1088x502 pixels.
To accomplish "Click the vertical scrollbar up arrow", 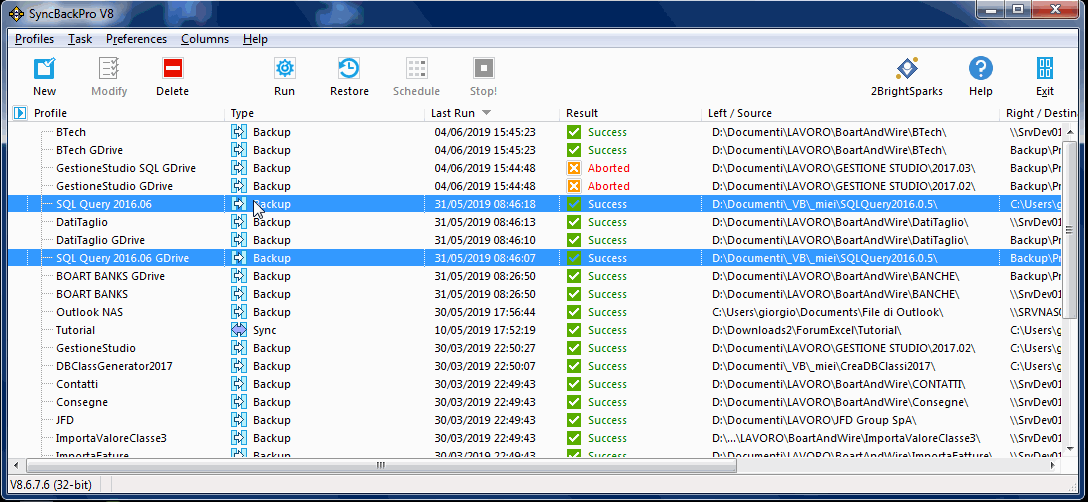I will click(x=1070, y=132).
